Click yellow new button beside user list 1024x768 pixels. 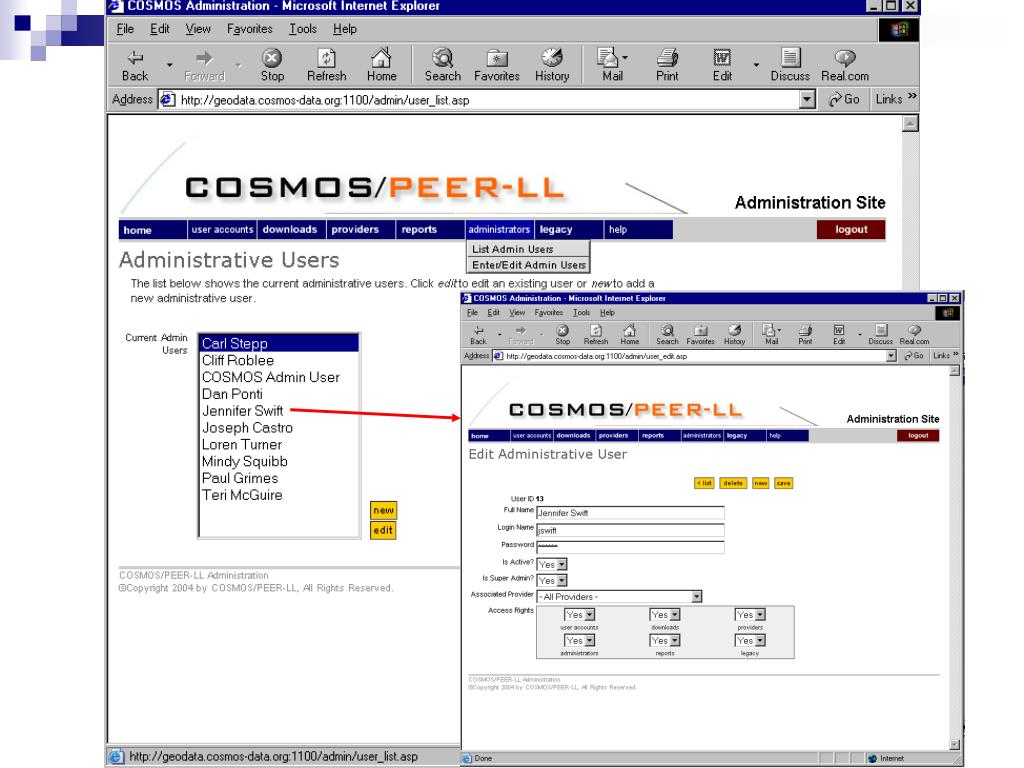(383, 510)
